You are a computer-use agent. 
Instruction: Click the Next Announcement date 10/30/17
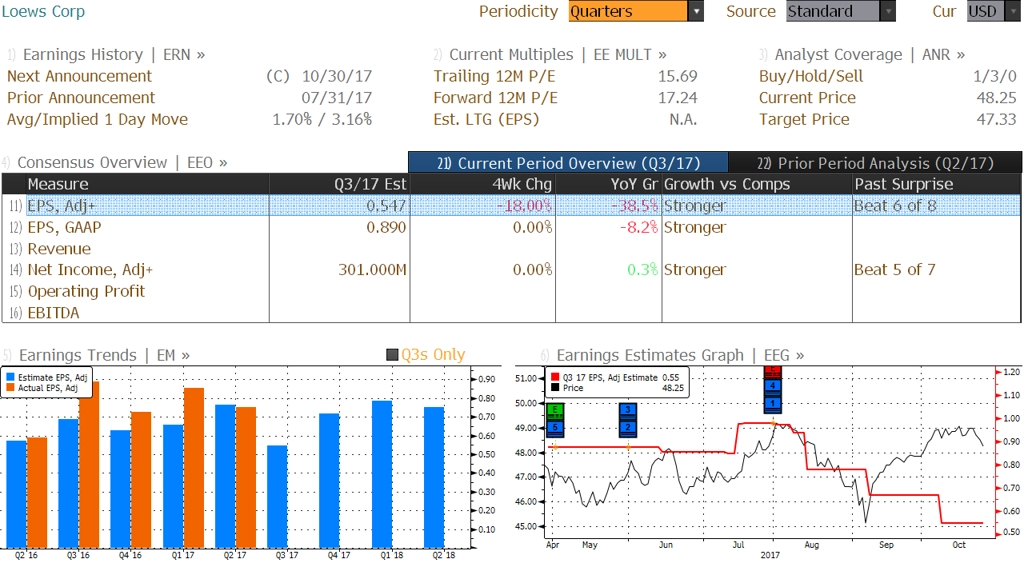(x=337, y=76)
